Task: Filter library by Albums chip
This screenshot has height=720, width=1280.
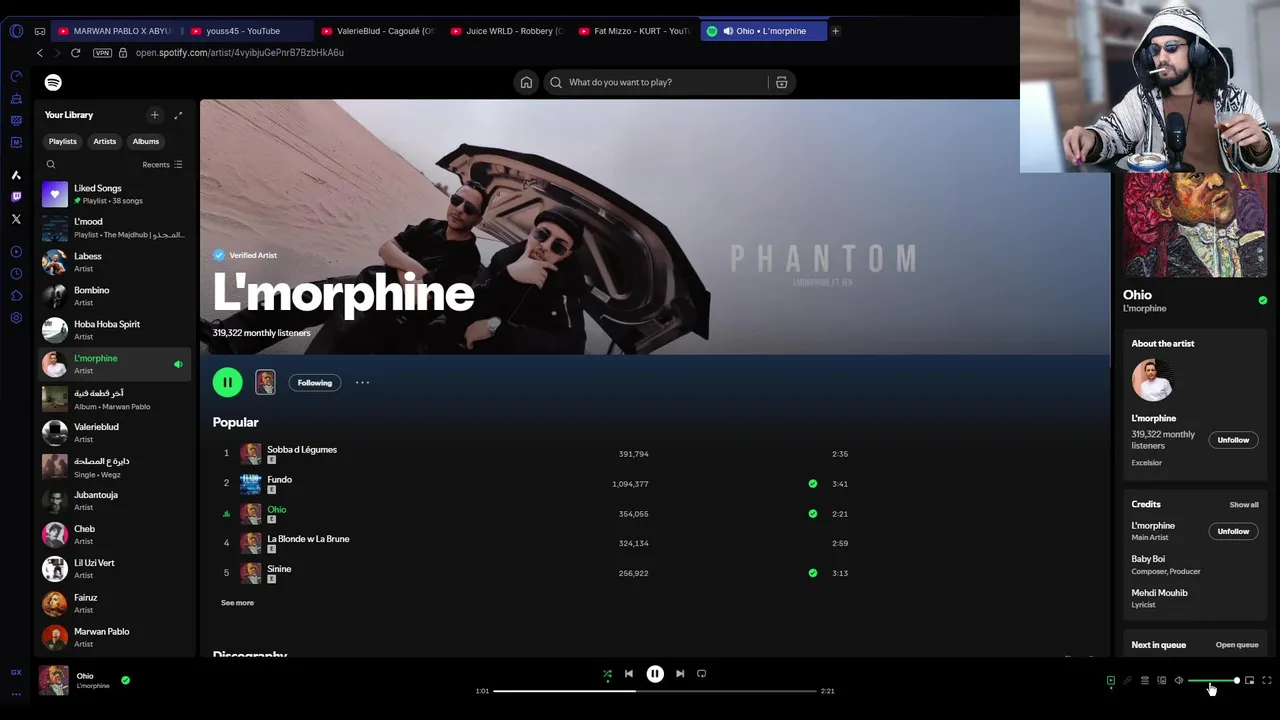Action: coord(146,141)
